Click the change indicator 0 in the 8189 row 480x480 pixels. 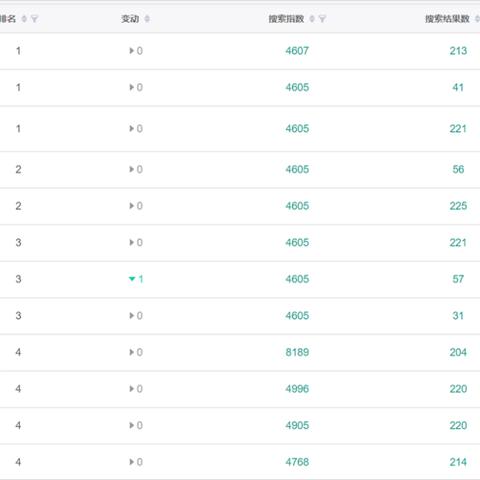[x=136, y=352]
